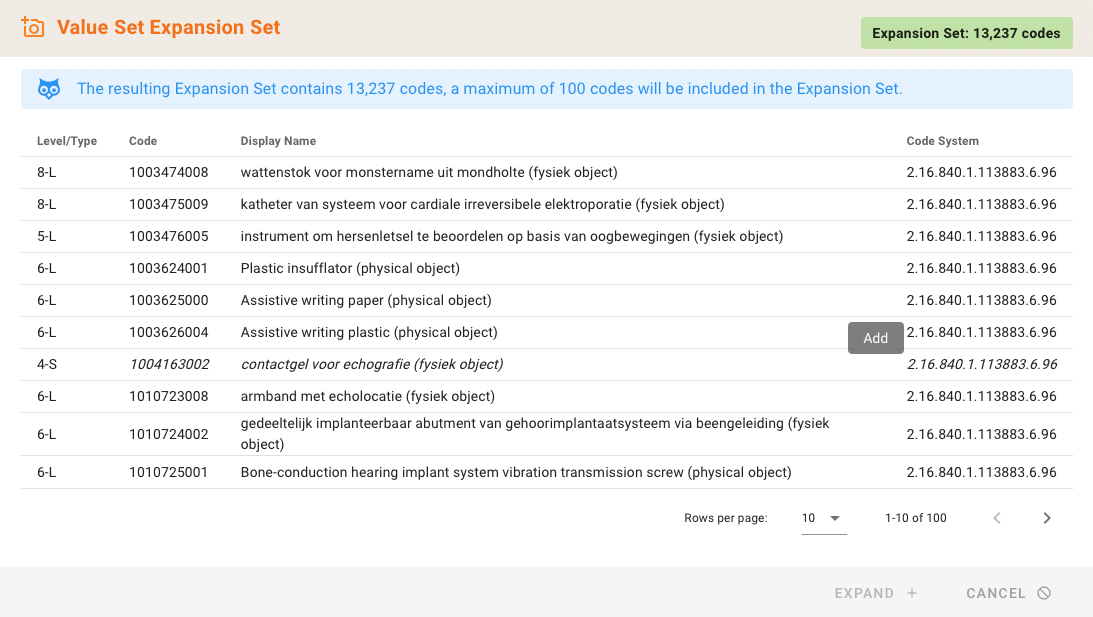Click the plus icon beside Expand
1093x617 pixels.
point(912,593)
